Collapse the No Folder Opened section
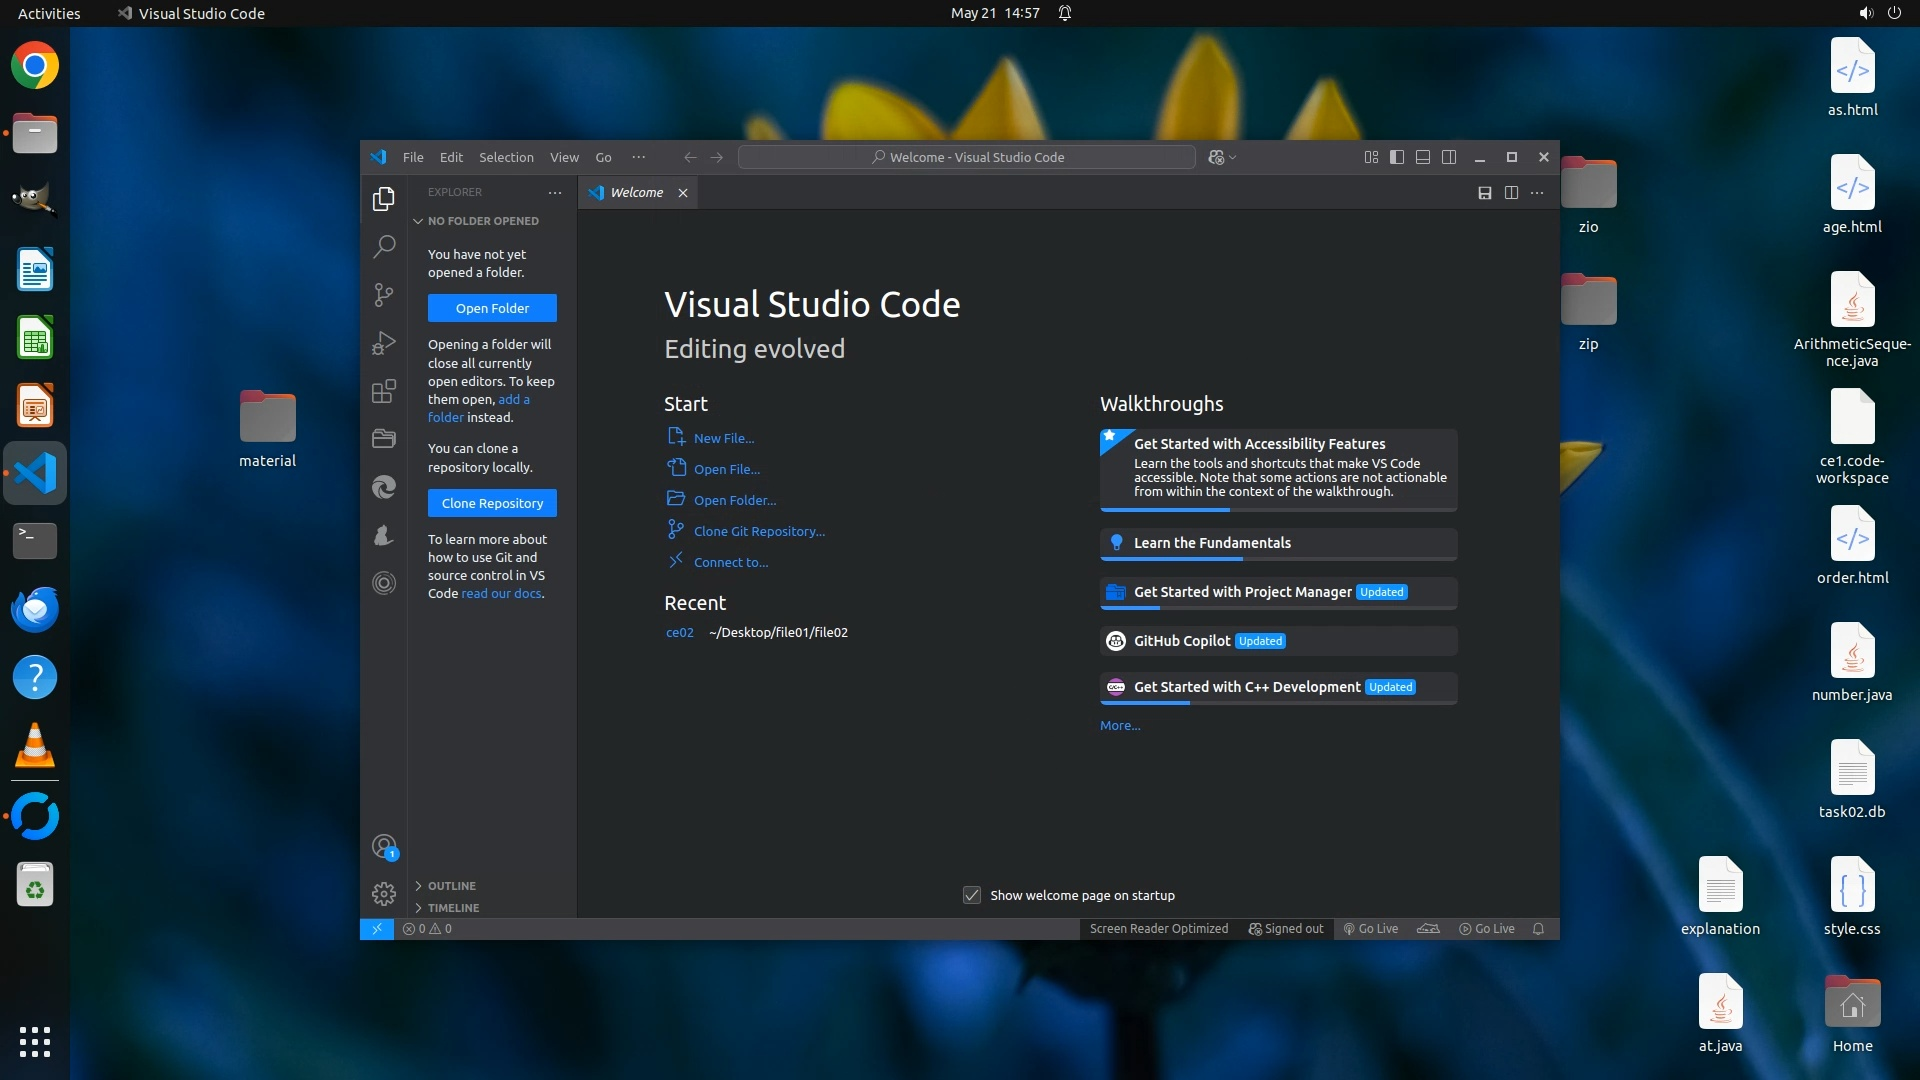The width and height of the screenshot is (1920, 1080). (x=482, y=221)
